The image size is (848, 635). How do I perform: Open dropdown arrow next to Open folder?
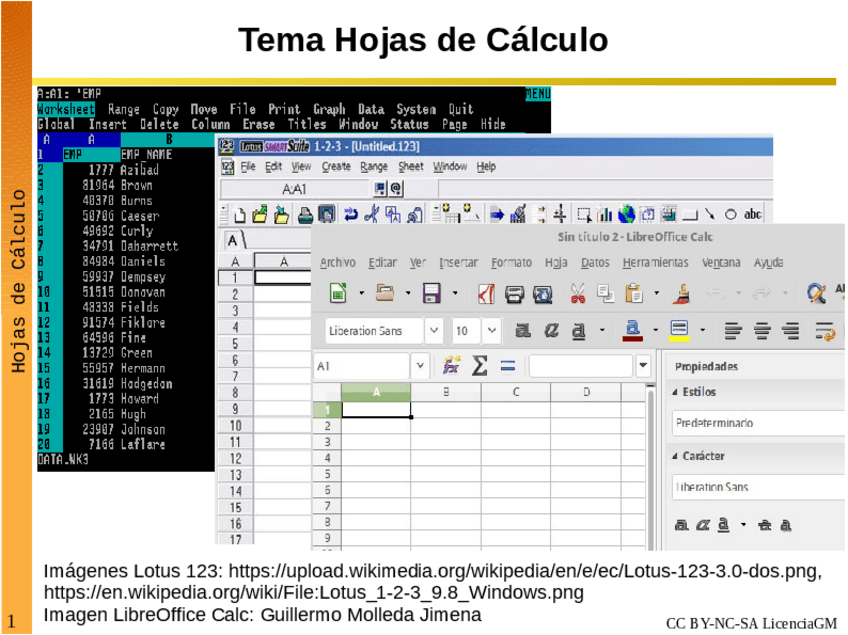[408, 293]
